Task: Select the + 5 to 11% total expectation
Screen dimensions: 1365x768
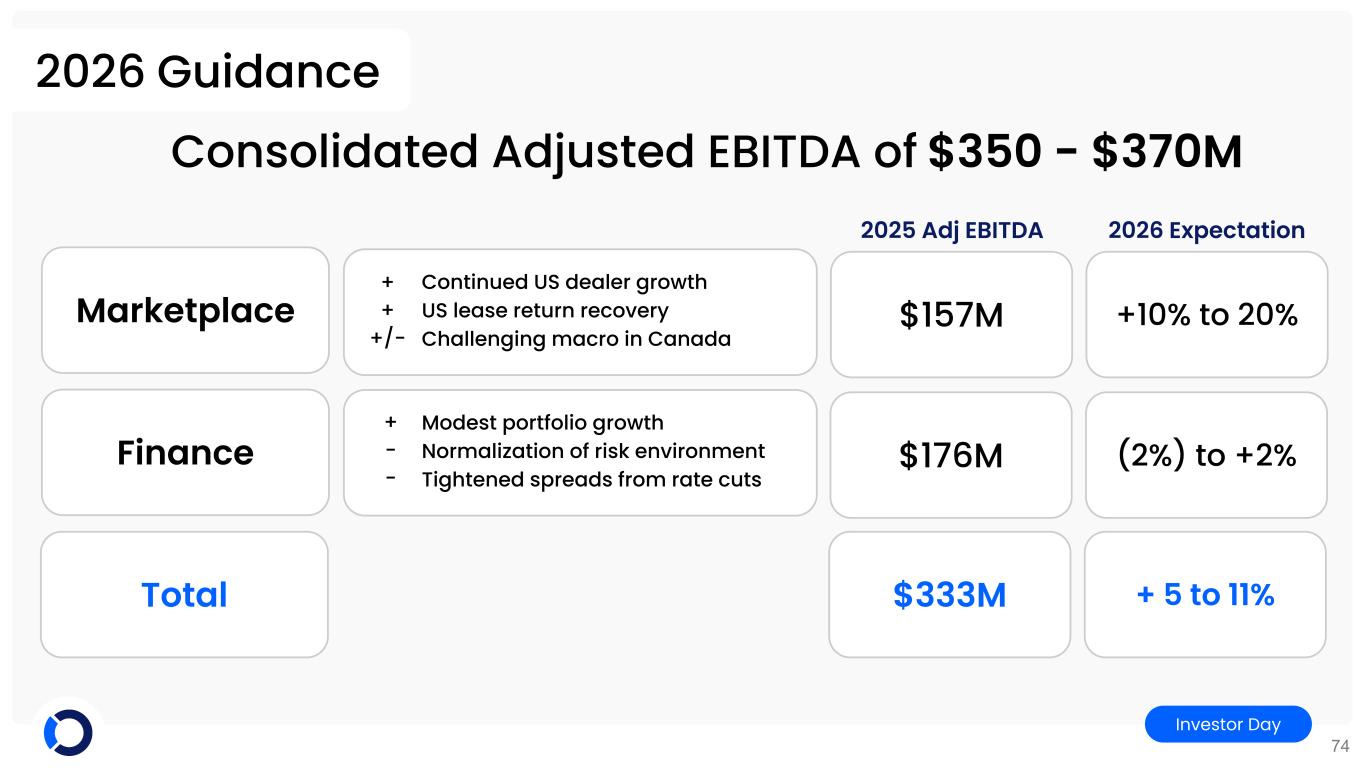Action: 1205,595
